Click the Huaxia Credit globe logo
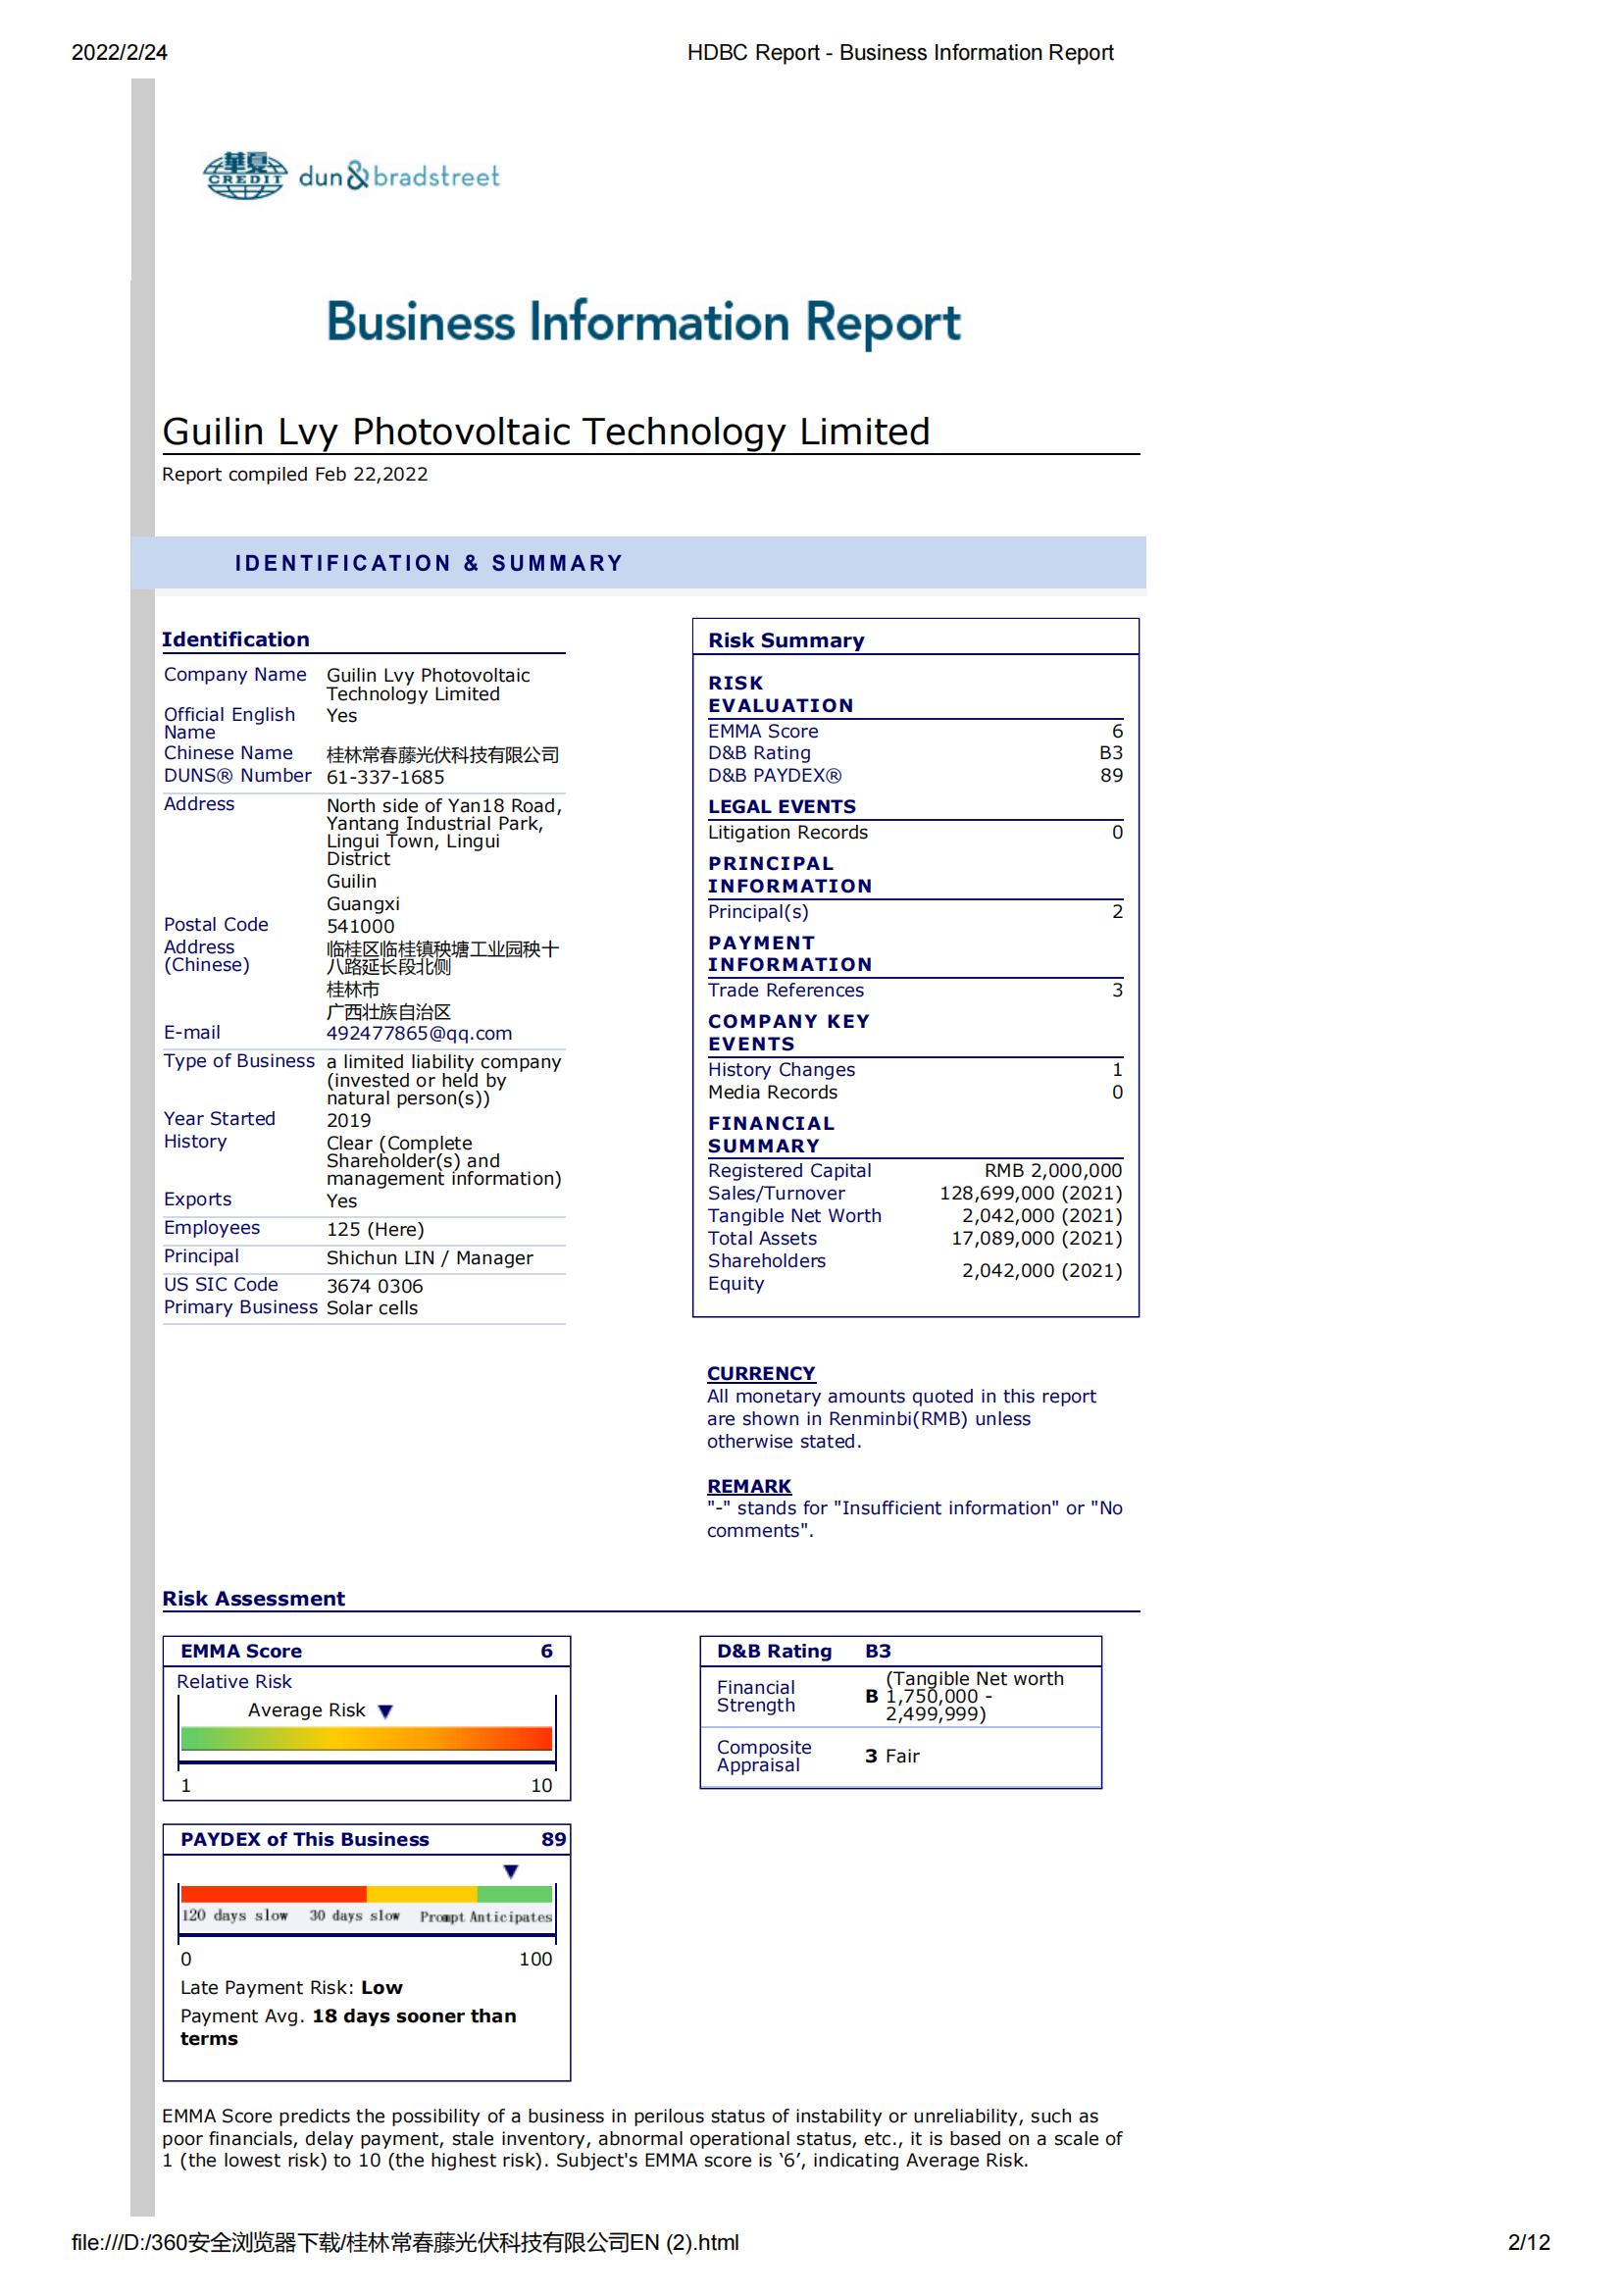This screenshot has width=1623, height=2296. click(x=245, y=176)
